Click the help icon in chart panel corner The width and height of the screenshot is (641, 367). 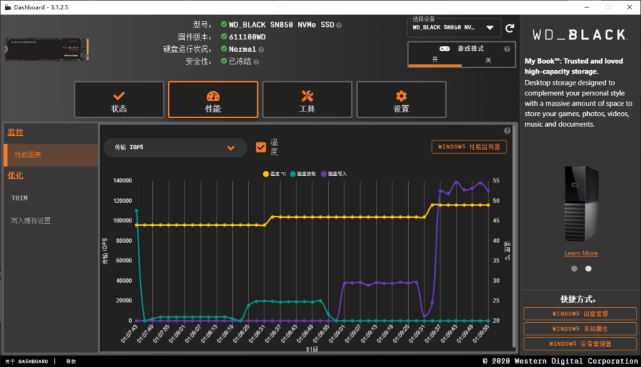[507, 131]
